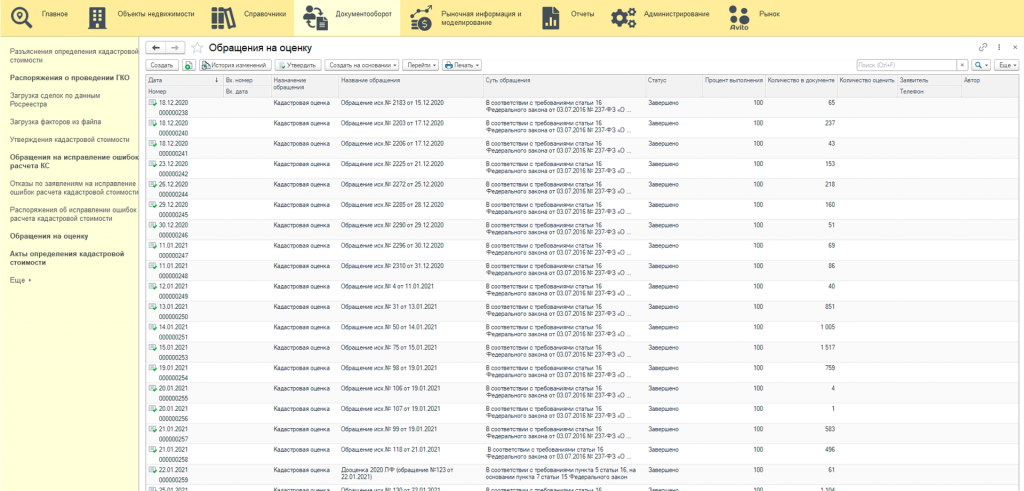Select Обращение исх.№ 2183 от 15.12.2020
1024x491 pixels.
coord(392,103)
